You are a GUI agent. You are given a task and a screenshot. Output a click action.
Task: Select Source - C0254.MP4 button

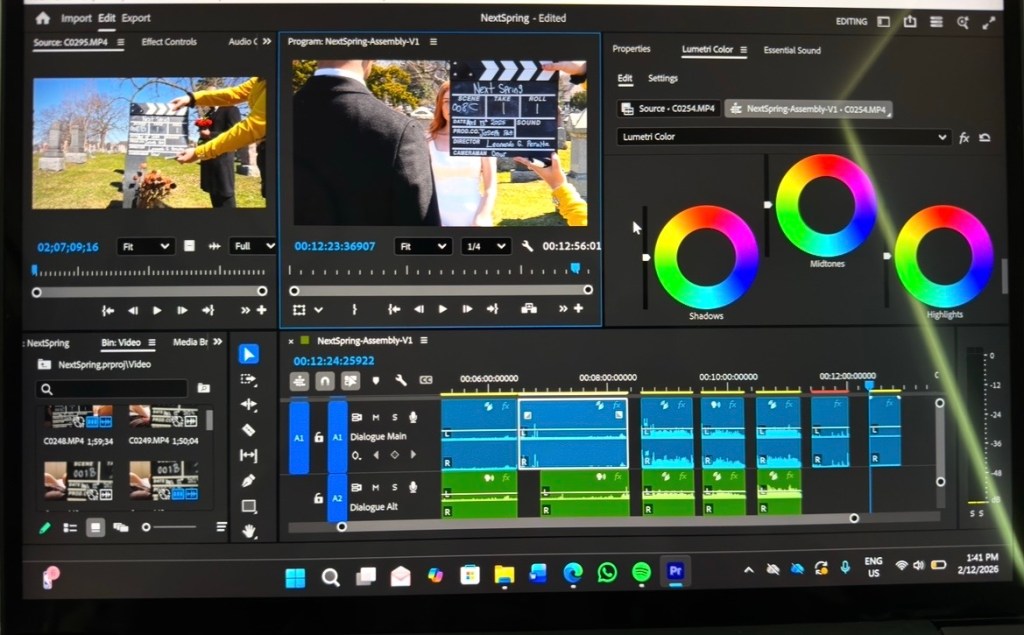668,108
